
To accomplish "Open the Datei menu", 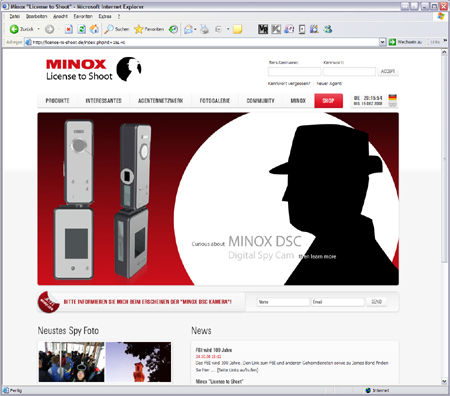I will (14, 16).
